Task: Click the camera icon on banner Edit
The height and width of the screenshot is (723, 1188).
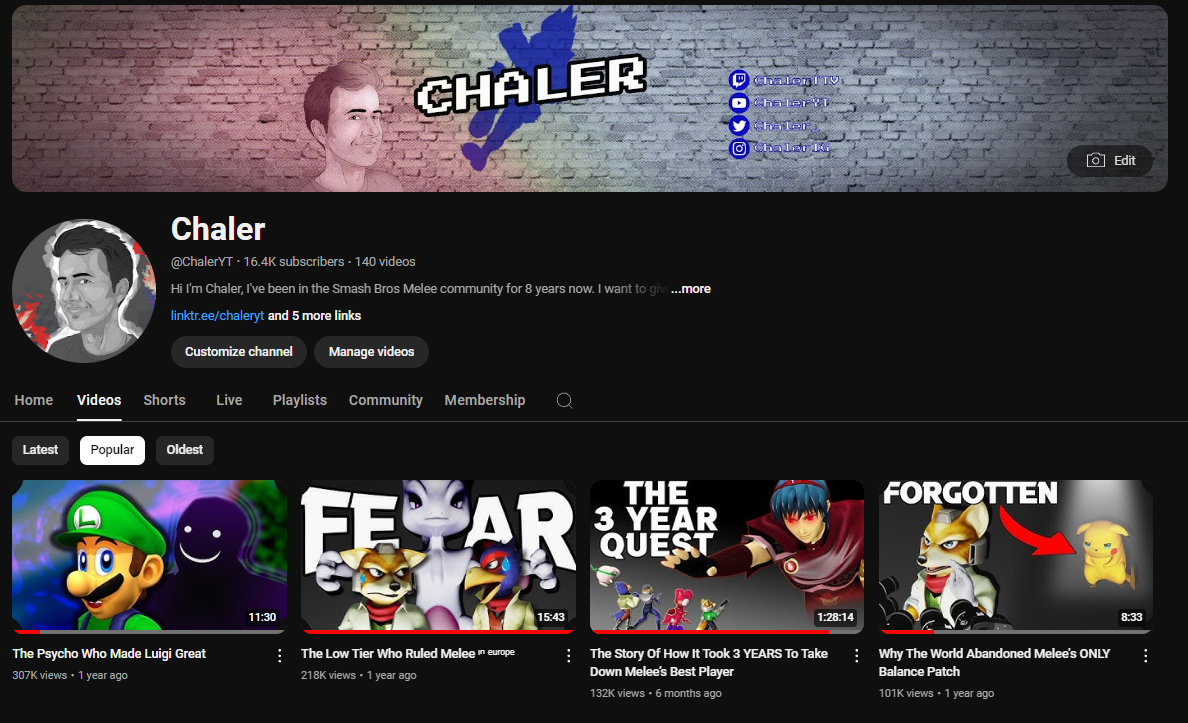Action: (1096, 160)
